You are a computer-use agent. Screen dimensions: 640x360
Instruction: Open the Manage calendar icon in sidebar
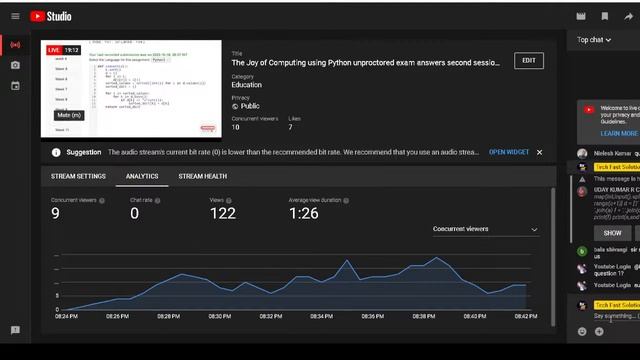[15, 86]
